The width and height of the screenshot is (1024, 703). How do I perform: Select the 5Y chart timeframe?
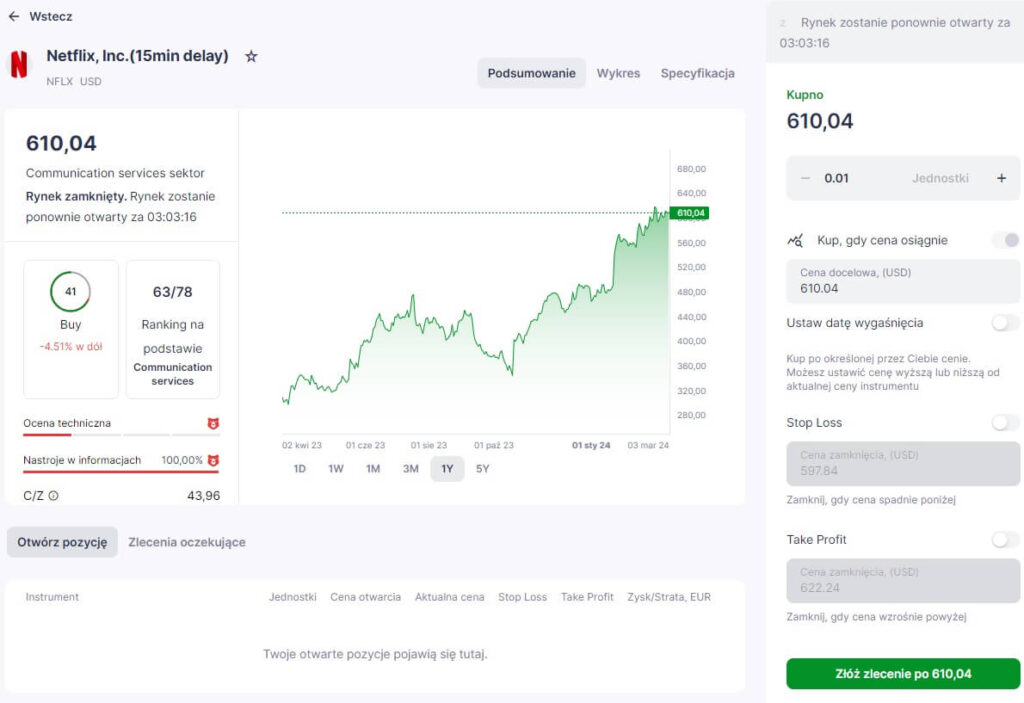tap(483, 469)
